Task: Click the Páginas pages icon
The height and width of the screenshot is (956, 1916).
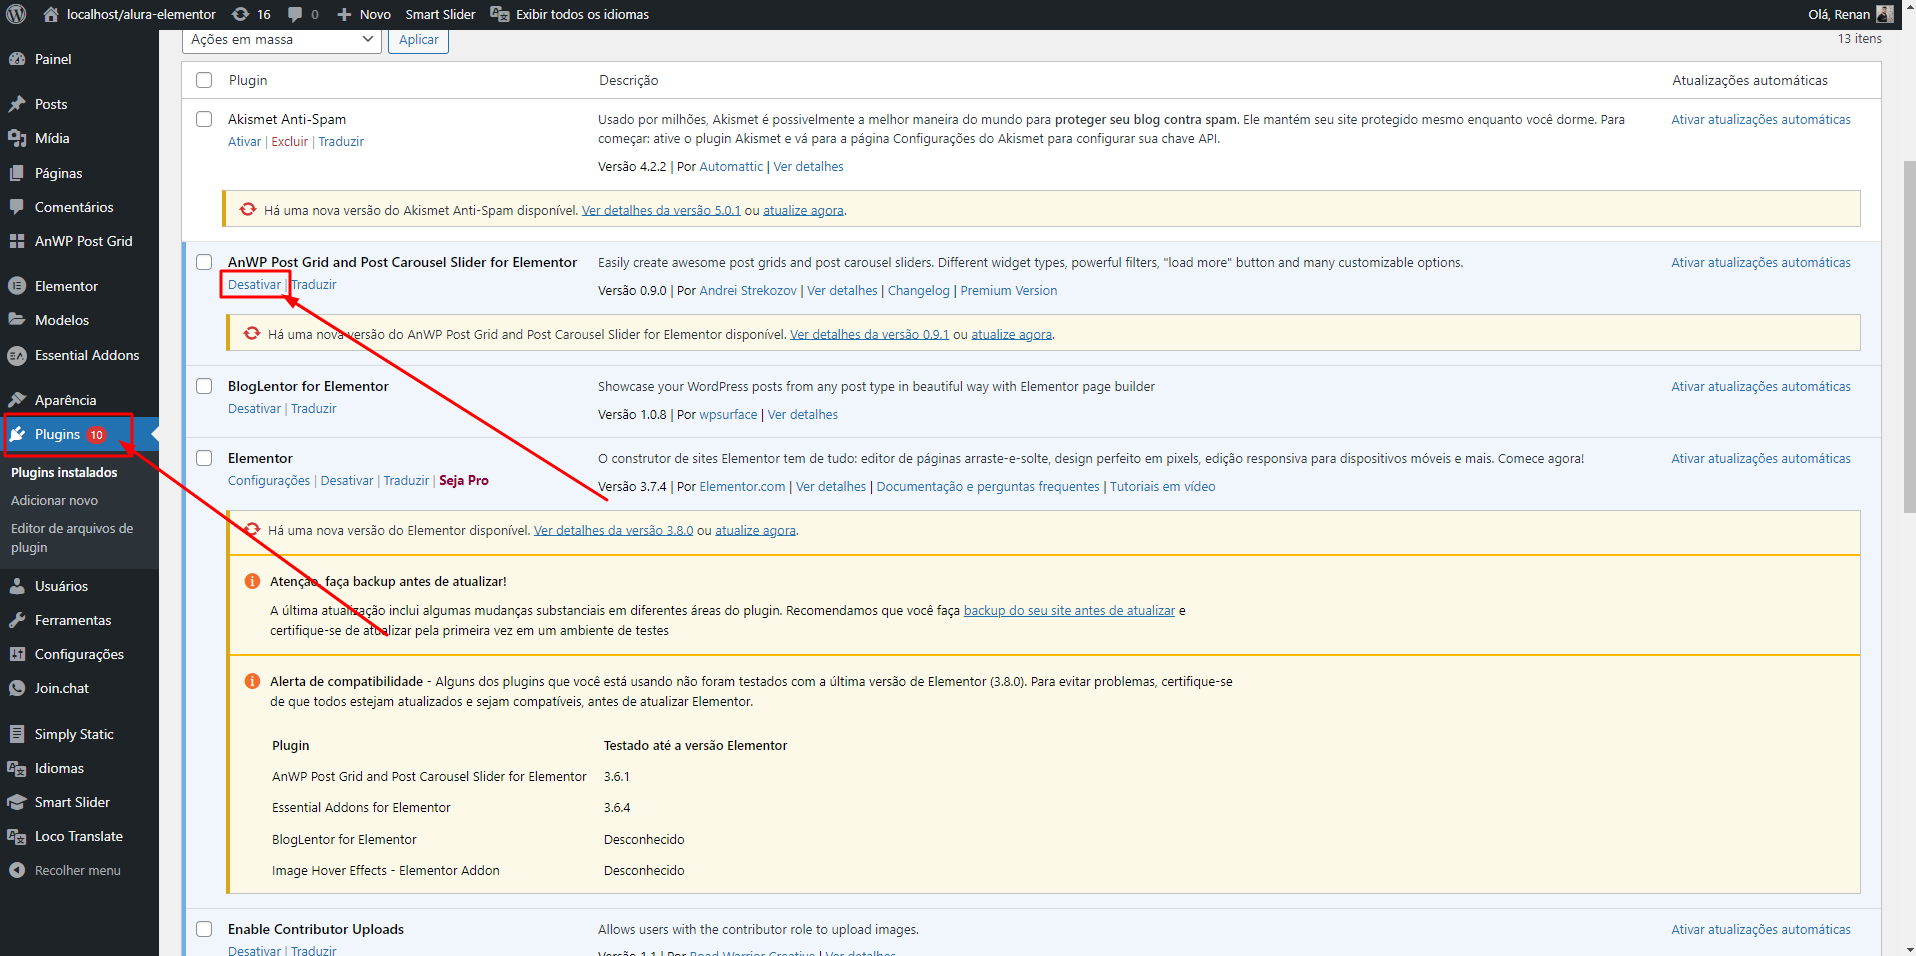Action: point(17,173)
